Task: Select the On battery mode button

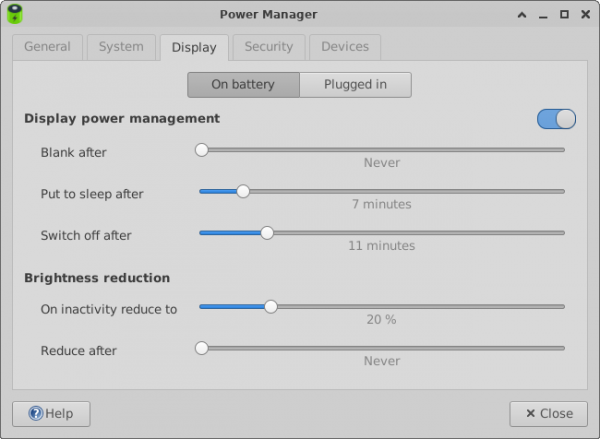Action: tap(243, 85)
